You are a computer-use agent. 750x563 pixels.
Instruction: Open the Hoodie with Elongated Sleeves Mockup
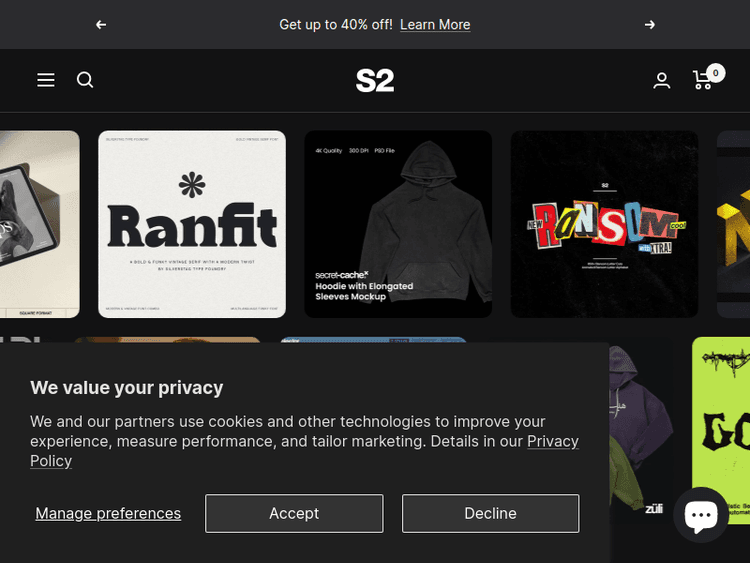(398, 224)
